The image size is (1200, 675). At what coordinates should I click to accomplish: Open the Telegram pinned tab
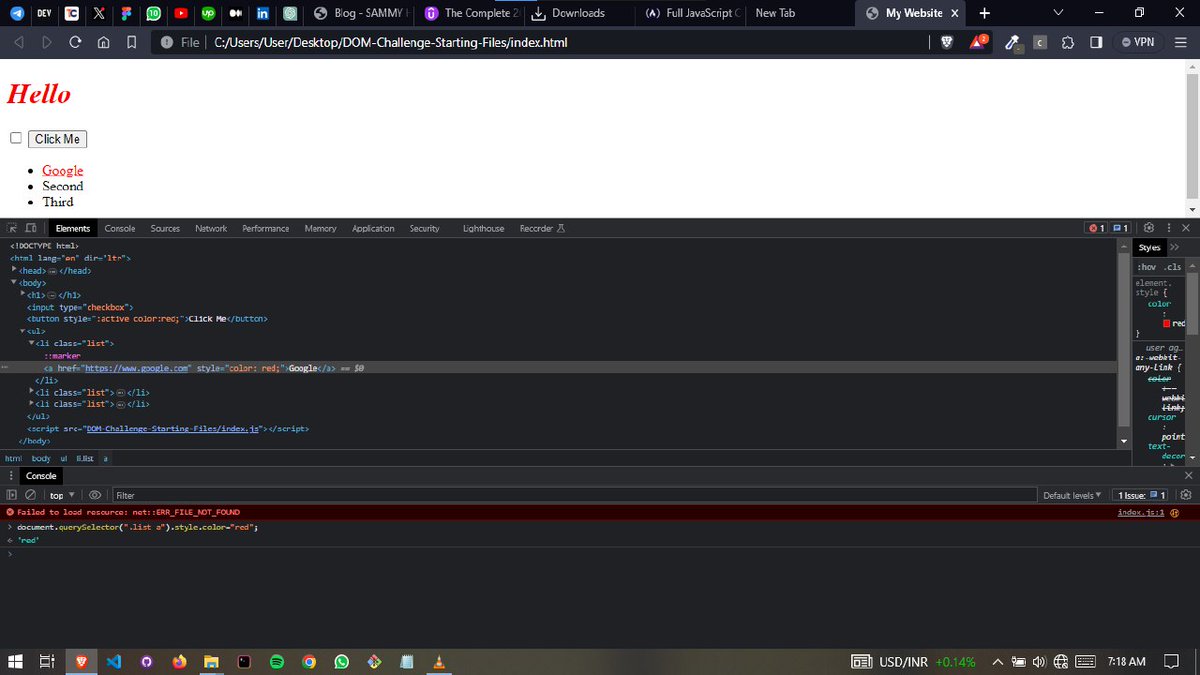pos(18,13)
